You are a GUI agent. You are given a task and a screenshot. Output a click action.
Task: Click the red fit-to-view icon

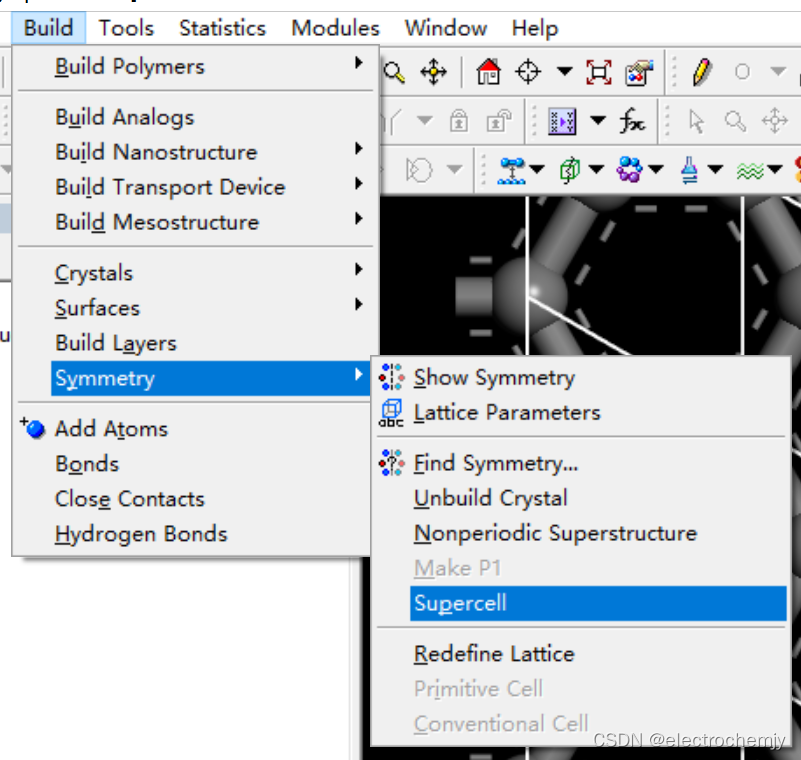click(599, 72)
